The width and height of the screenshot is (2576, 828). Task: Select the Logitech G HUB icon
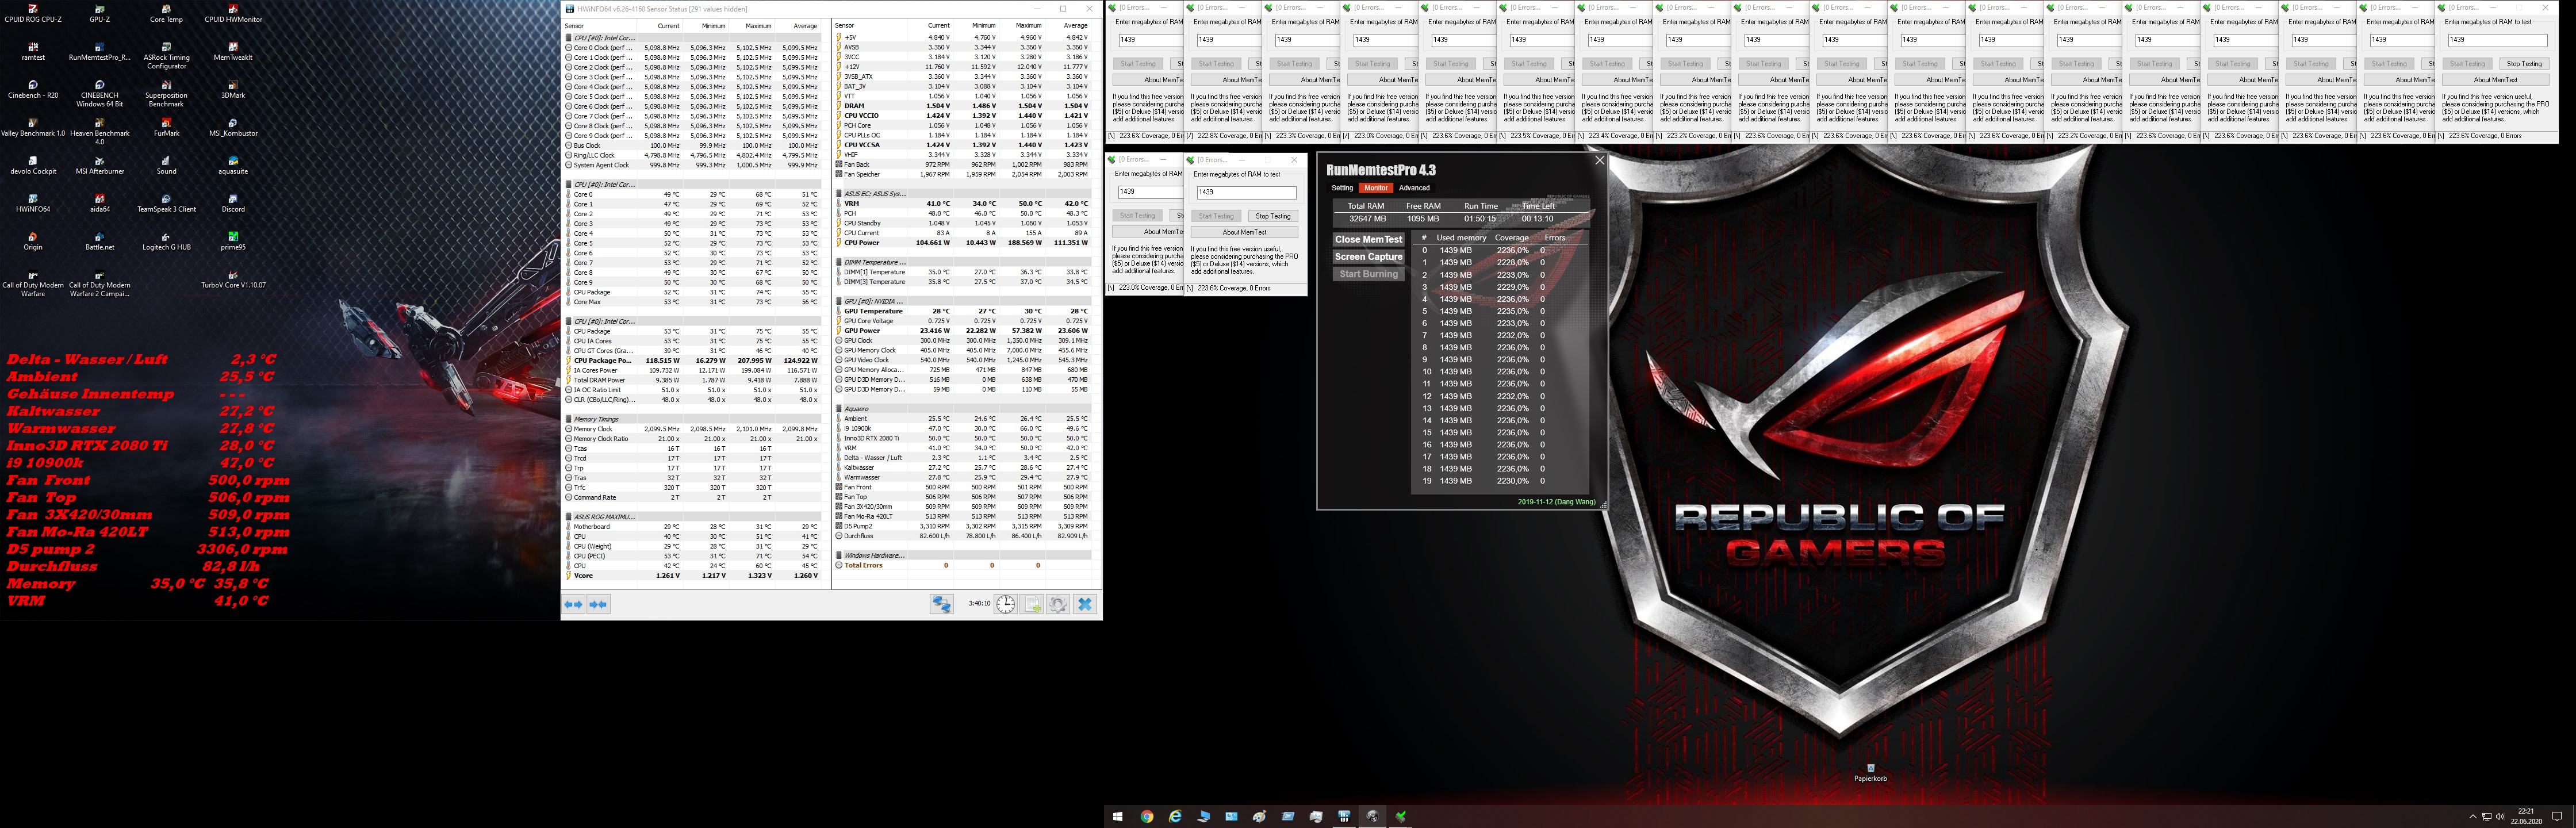(166, 241)
